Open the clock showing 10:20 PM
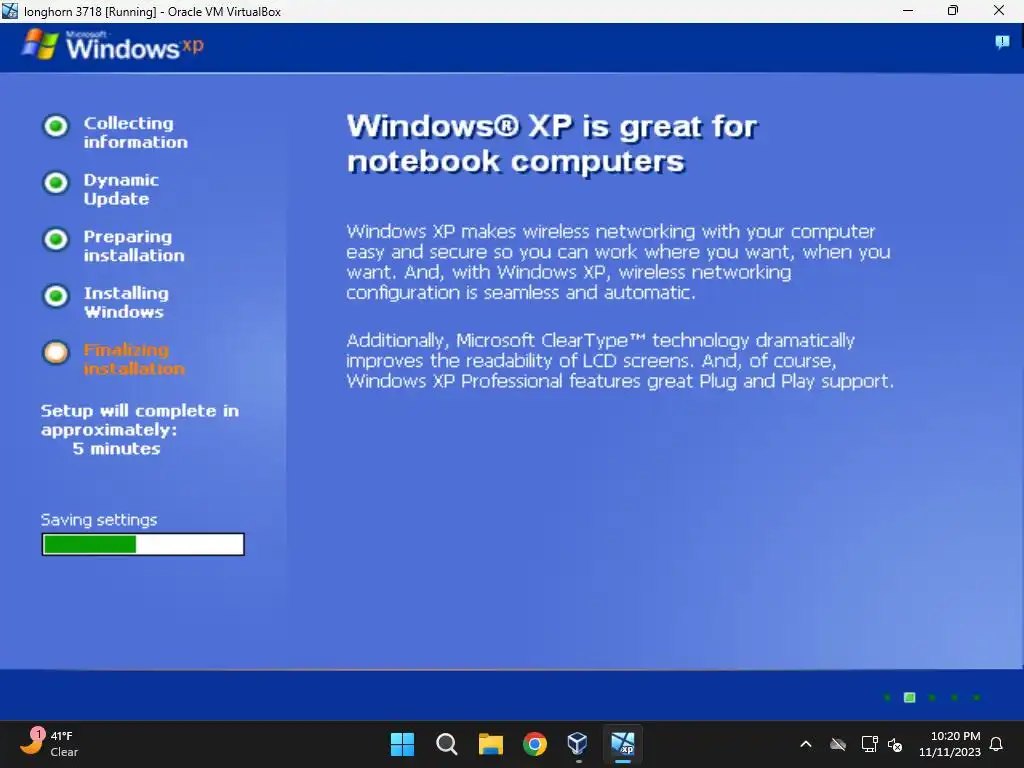This screenshot has width=1024, height=768. (x=950, y=744)
